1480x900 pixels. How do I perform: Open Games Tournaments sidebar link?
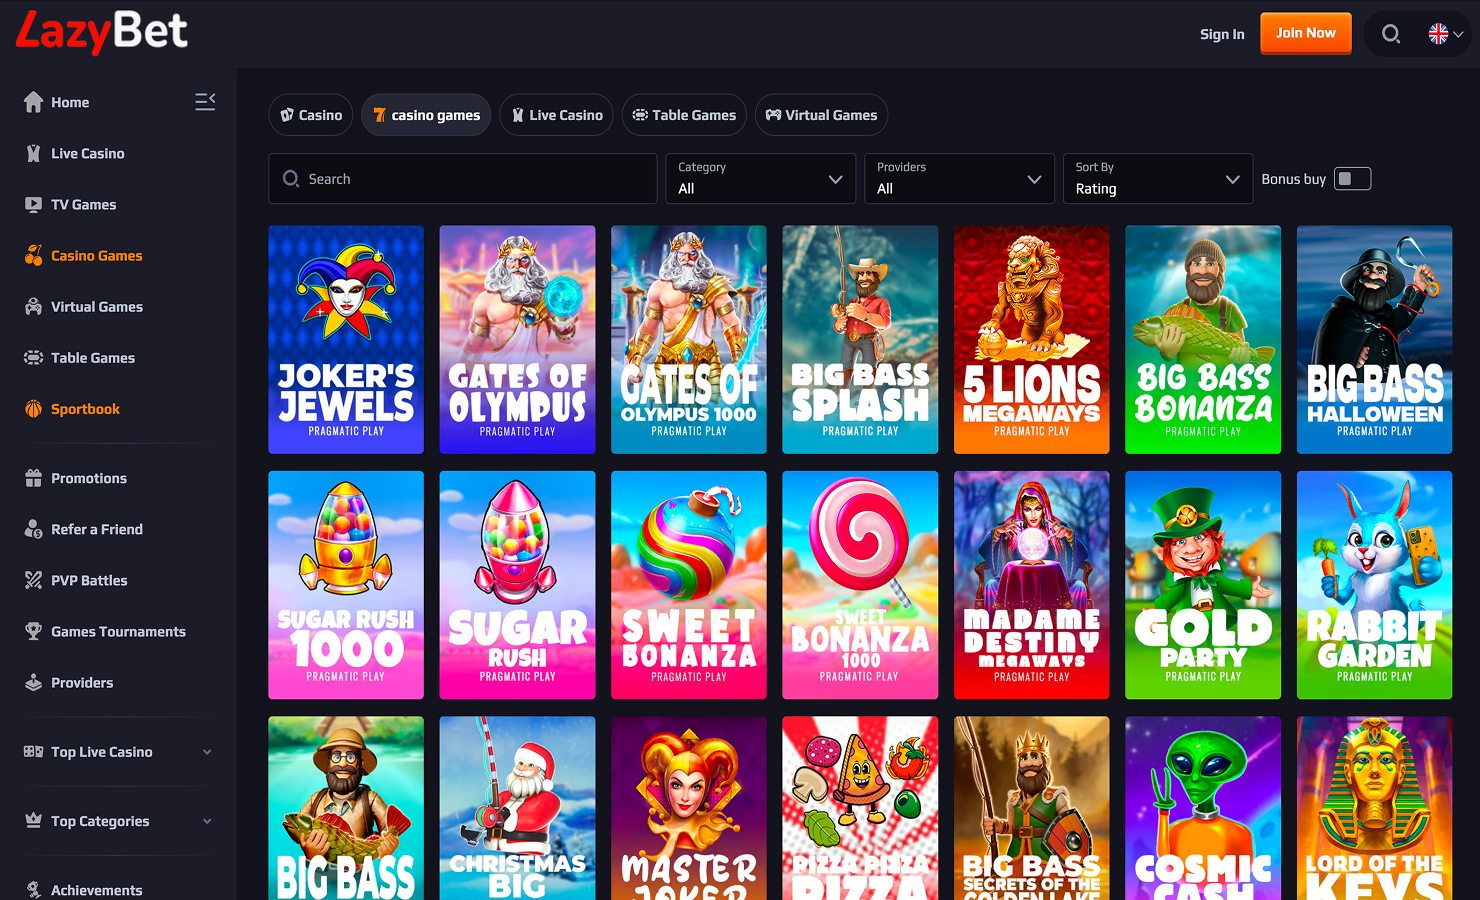(x=118, y=631)
